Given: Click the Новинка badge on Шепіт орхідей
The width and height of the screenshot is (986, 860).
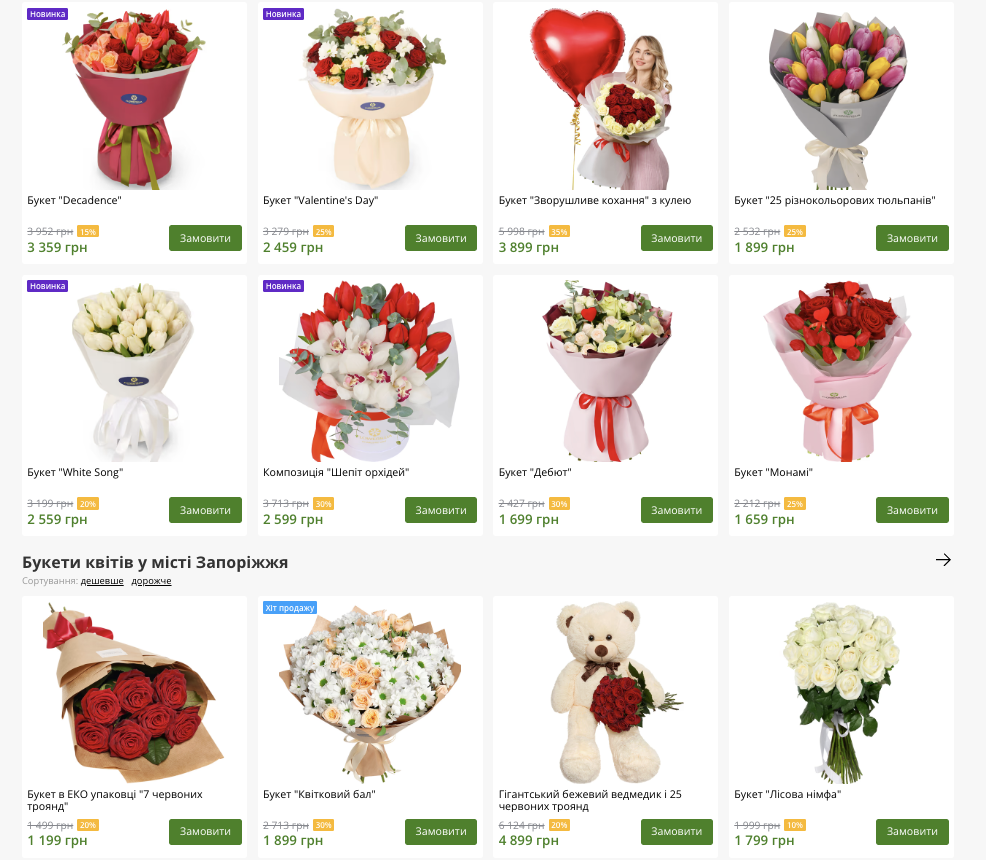Looking at the screenshot, I should coord(283,286).
